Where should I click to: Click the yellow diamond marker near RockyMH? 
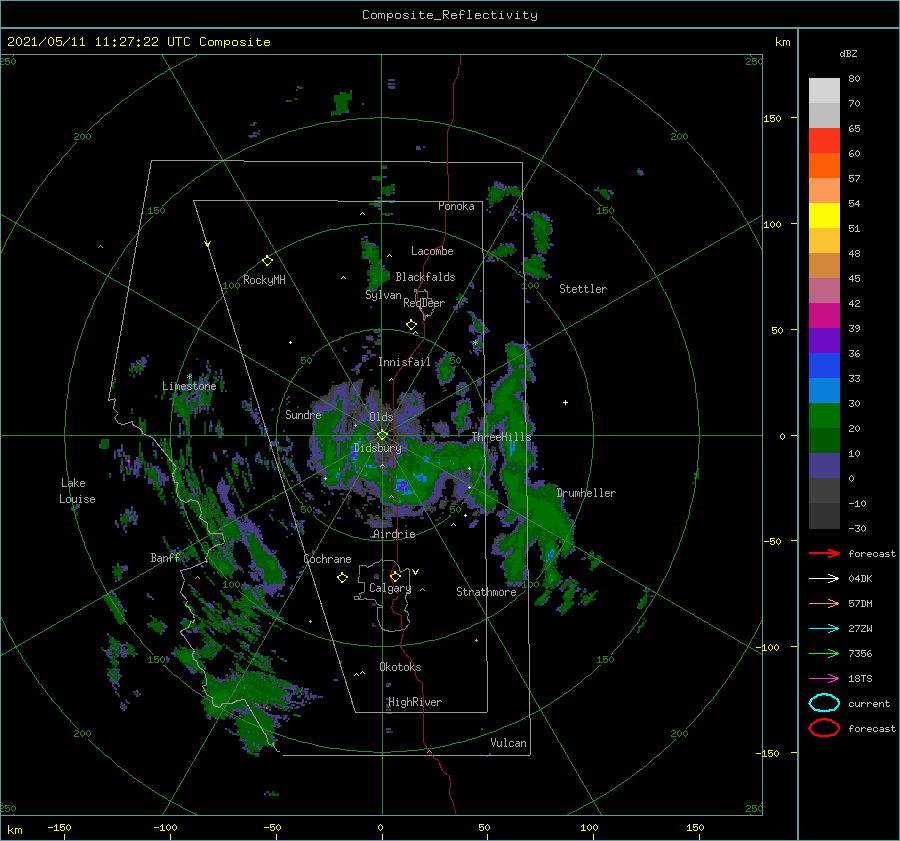point(267,261)
